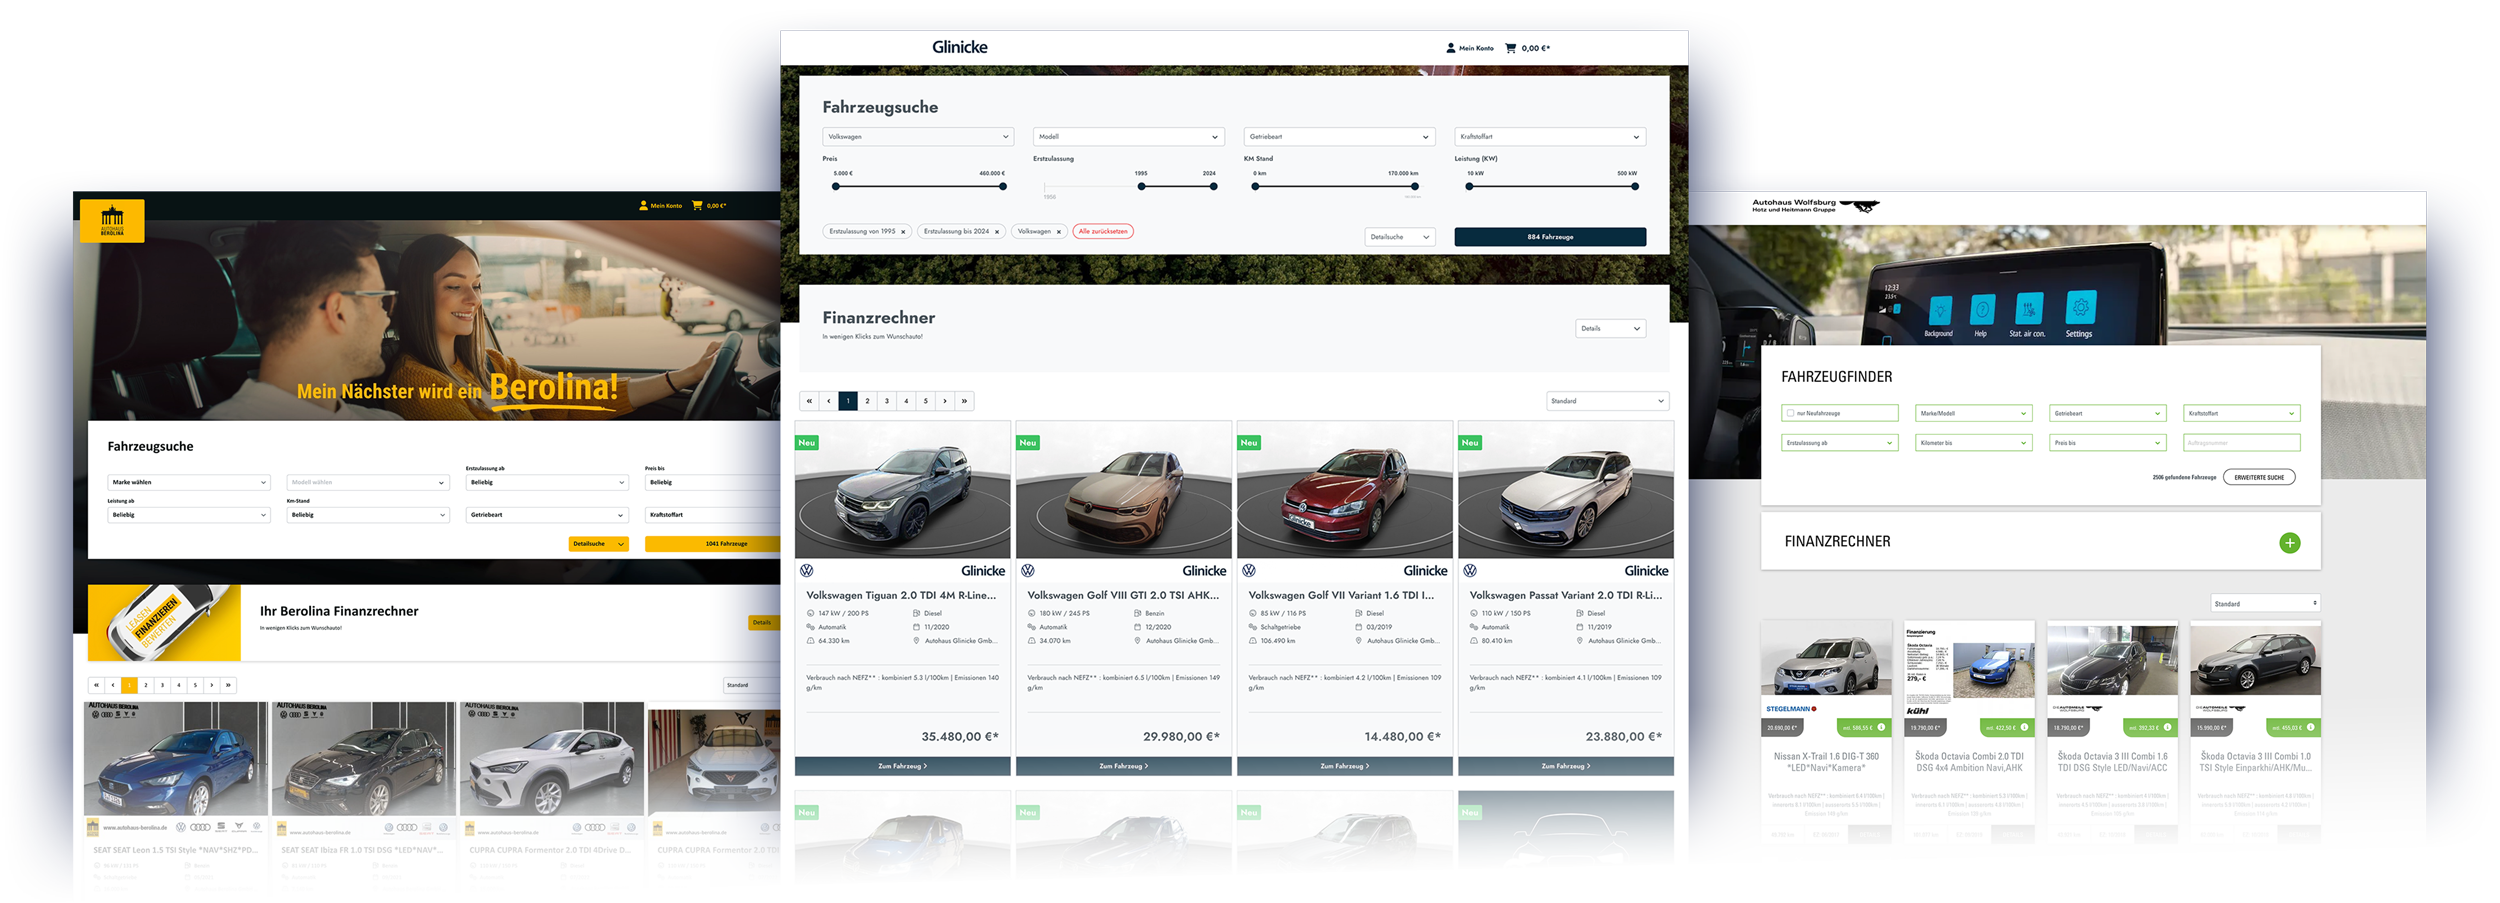
Task: Open 'Marke wählen' dropdown on Berolina site
Action: point(189,482)
